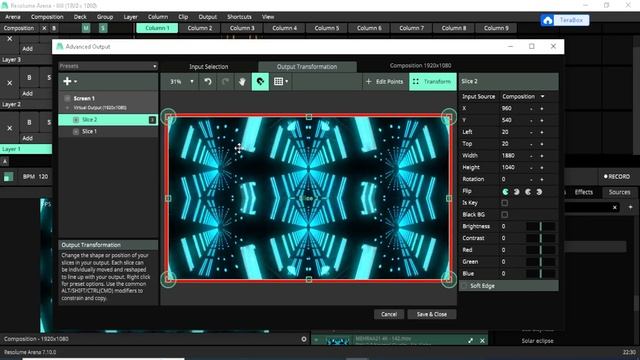Click the Slice 1 row icon
Viewport: 640px width, 360px height.
point(76,131)
